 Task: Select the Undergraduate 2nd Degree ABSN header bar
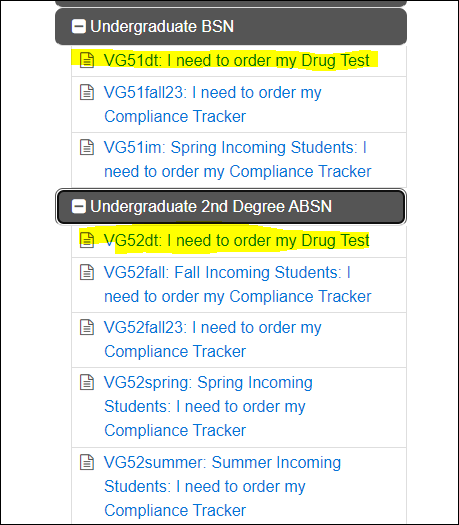coord(231,206)
